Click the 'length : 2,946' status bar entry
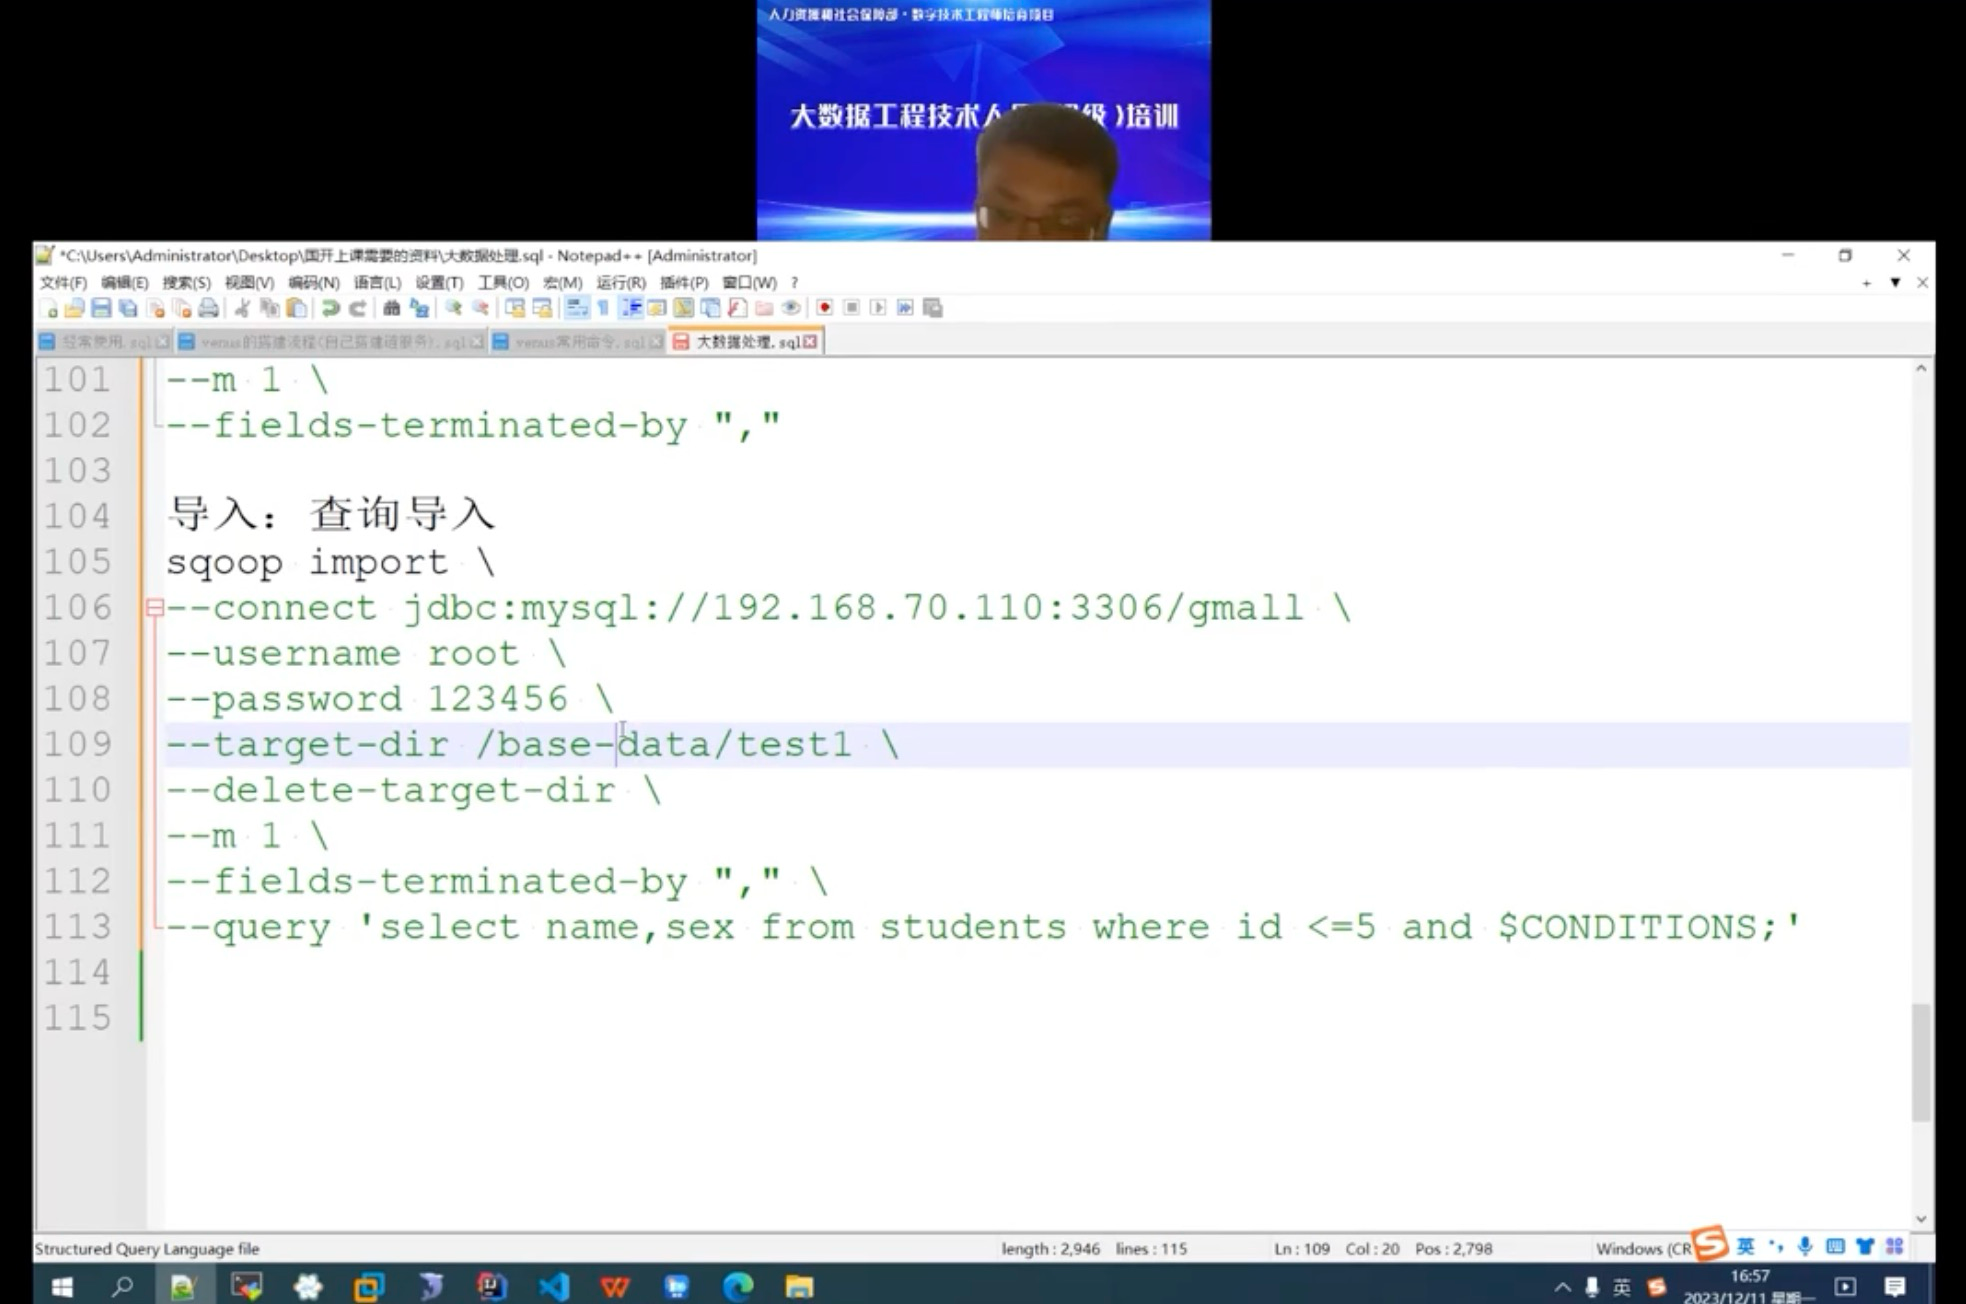The image size is (1966, 1304). (1050, 1249)
